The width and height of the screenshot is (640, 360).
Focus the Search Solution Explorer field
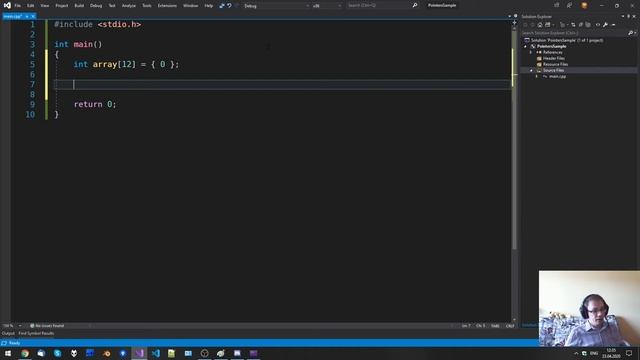[x=574, y=33]
